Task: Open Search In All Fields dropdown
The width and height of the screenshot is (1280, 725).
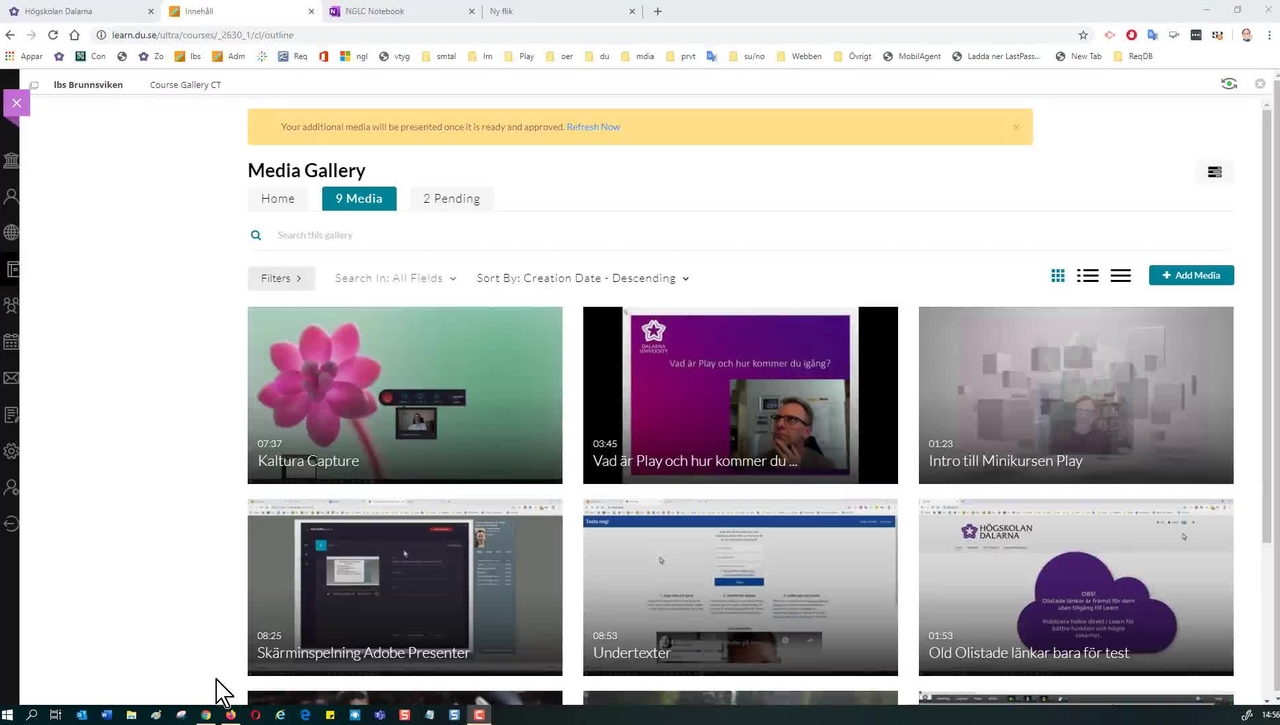Action: 395,278
